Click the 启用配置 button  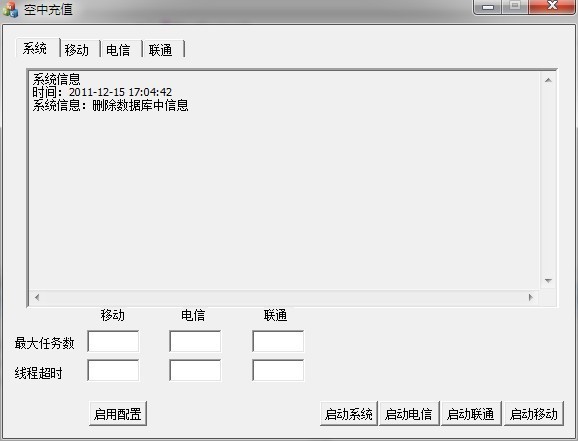click(x=118, y=414)
